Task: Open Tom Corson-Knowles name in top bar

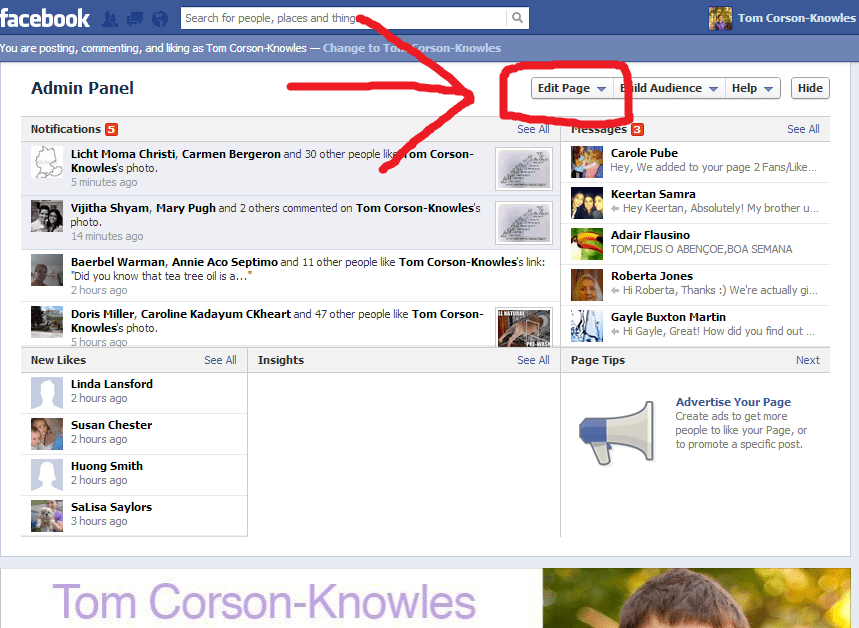Action: [x=797, y=18]
